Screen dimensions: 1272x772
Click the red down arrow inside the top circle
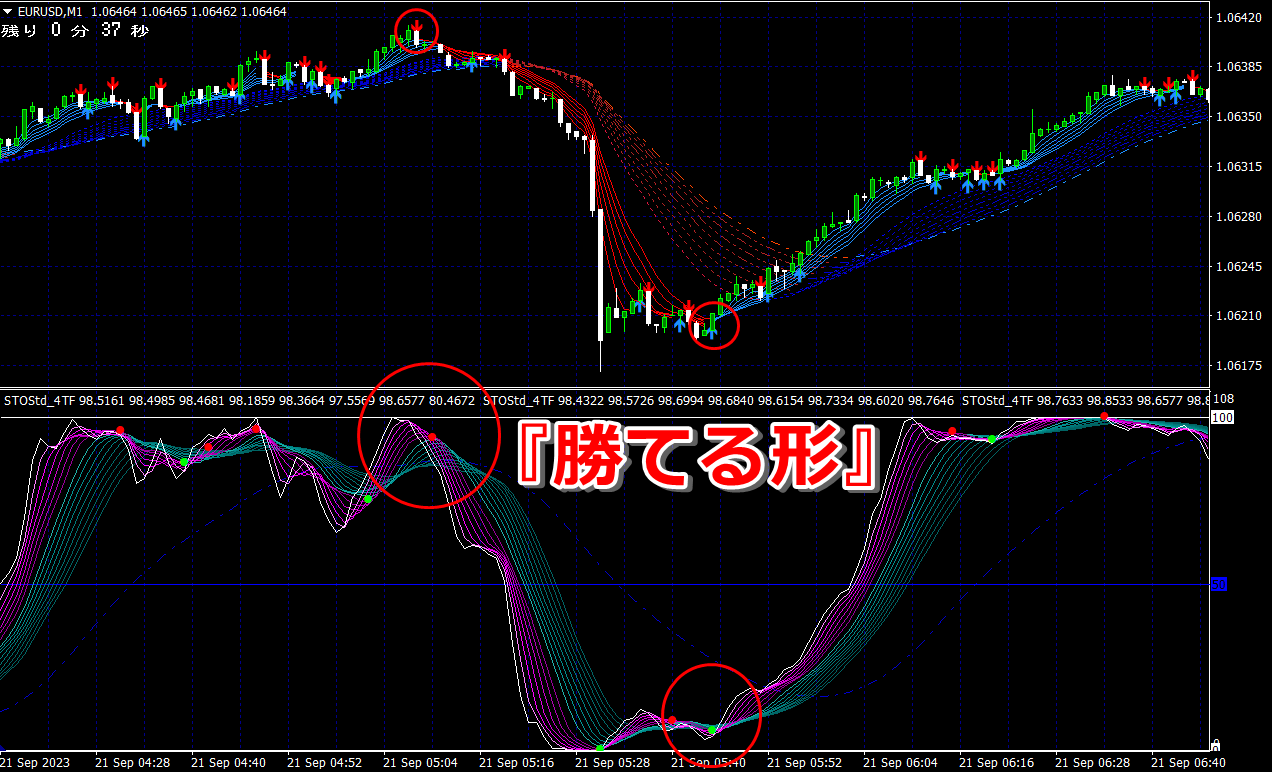click(x=415, y=26)
